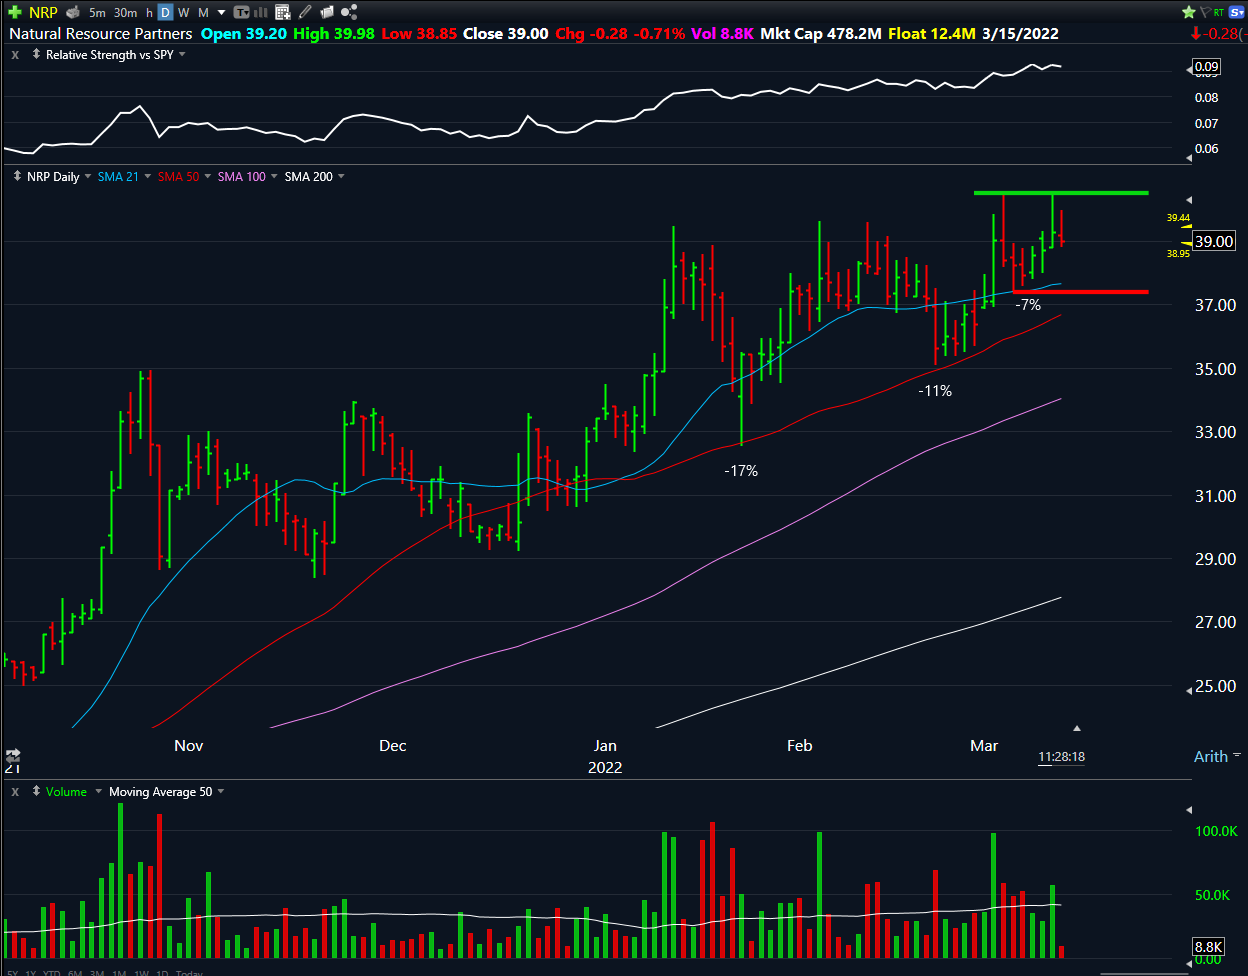The height and width of the screenshot is (976, 1248).
Task: Open the blue S dropdown button
Action: [1237, 13]
